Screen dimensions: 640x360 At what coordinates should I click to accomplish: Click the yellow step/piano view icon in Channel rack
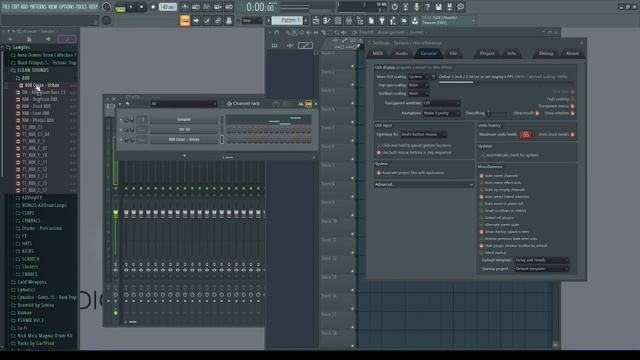click(x=308, y=104)
